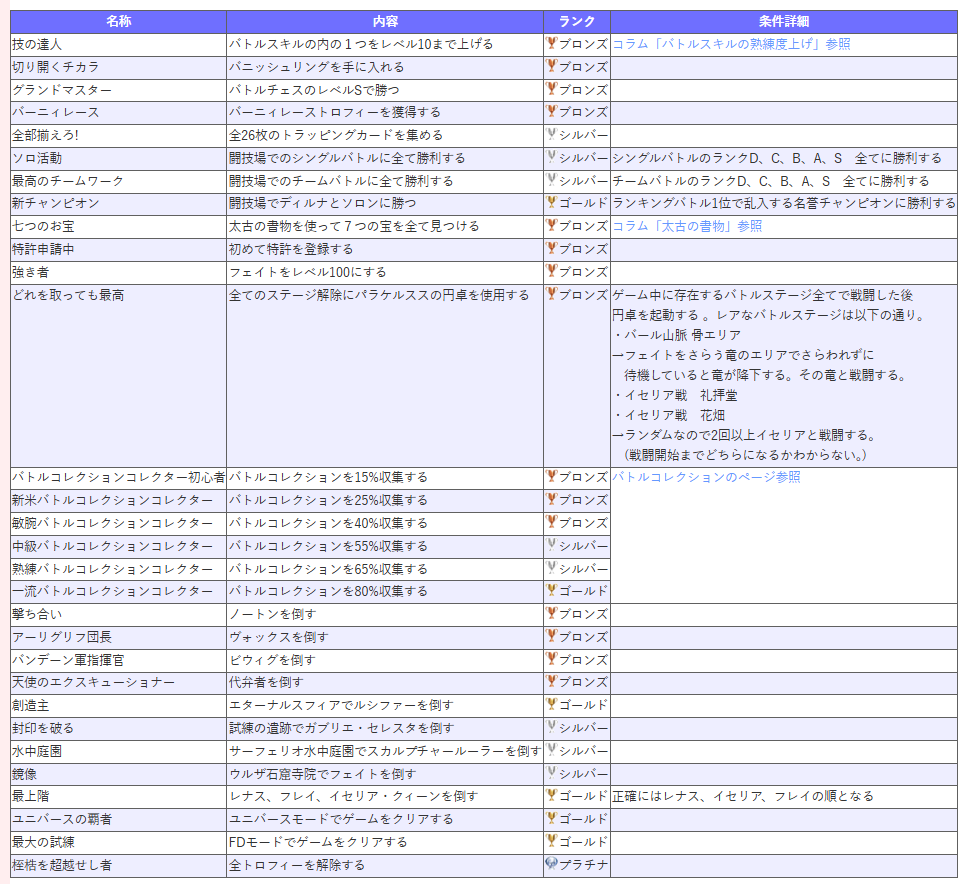Click gold trophy icon in 一流バトルコレクションコレクター row
This screenshot has height=884, width=969.
click(x=551, y=591)
